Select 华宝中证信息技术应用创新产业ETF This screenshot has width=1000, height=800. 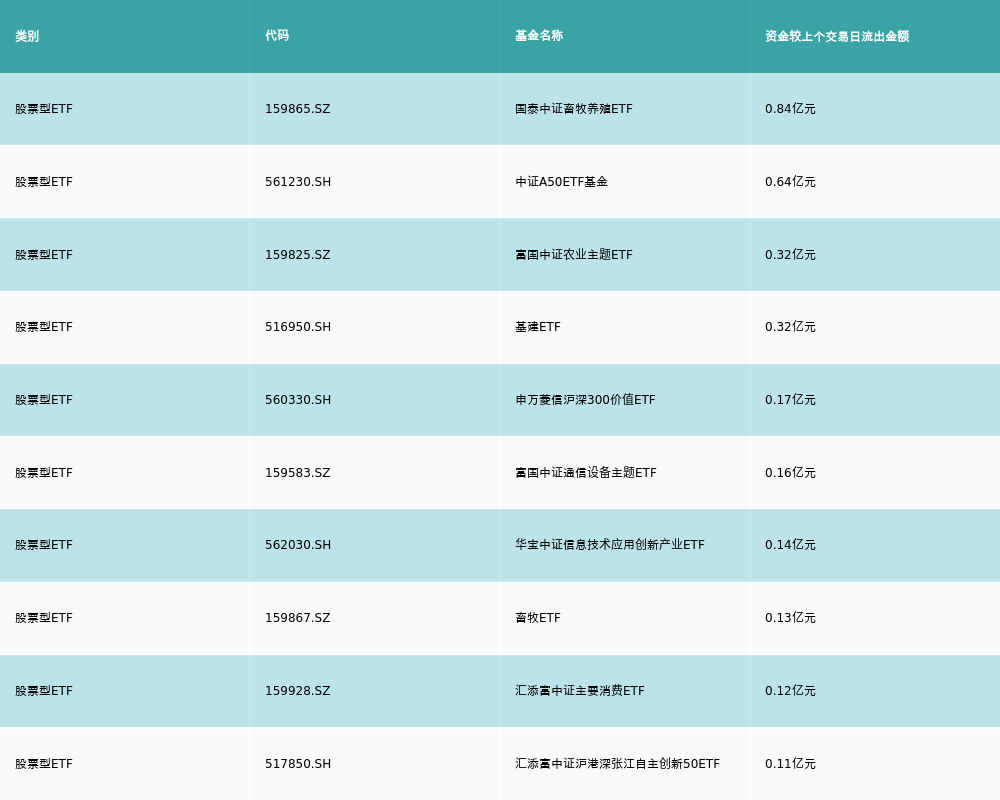click(609, 545)
